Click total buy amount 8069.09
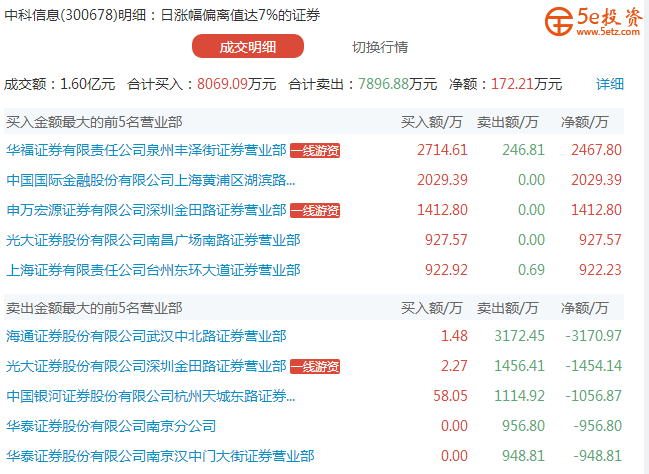This screenshot has height=474, width=649. (222, 84)
